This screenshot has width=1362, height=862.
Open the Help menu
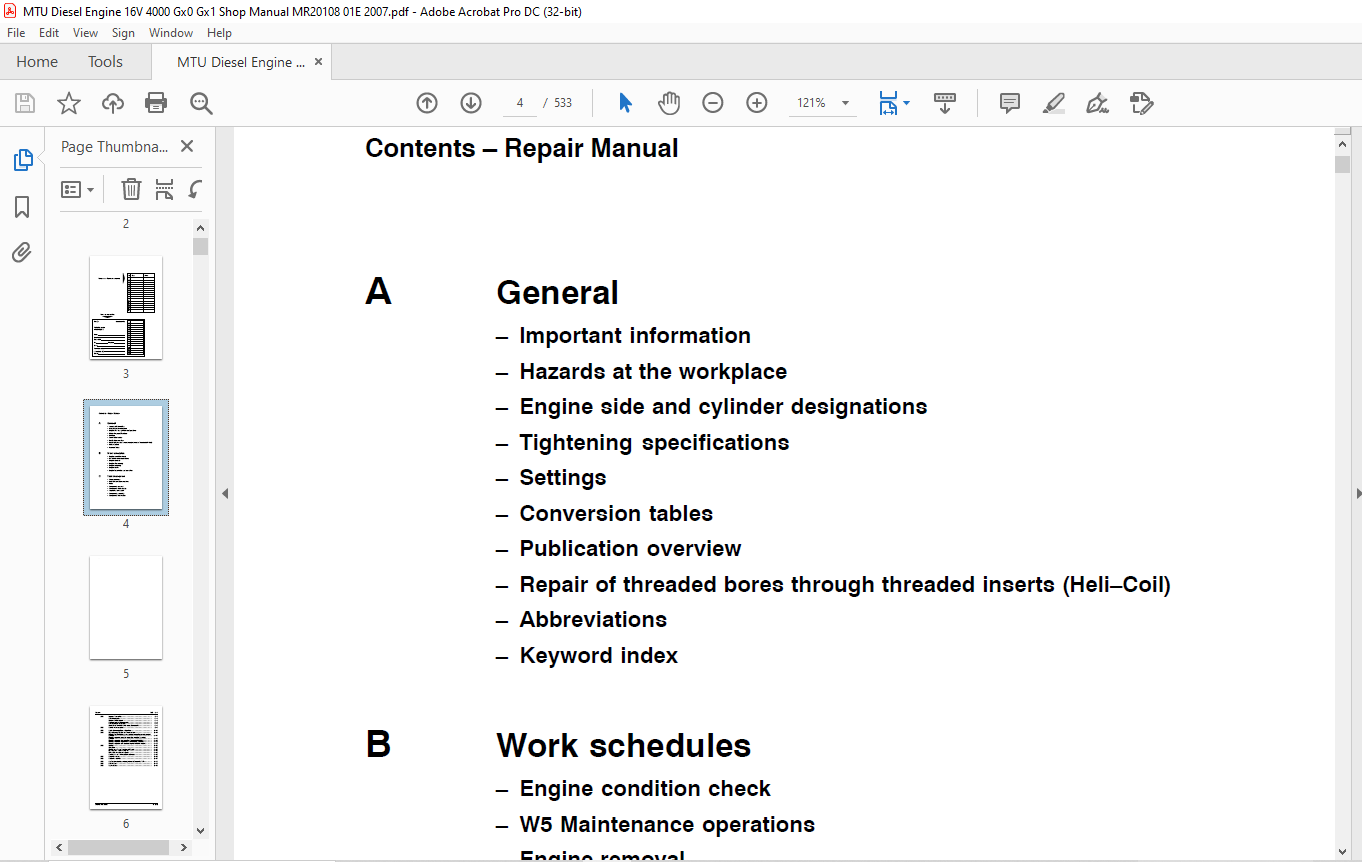point(219,33)
